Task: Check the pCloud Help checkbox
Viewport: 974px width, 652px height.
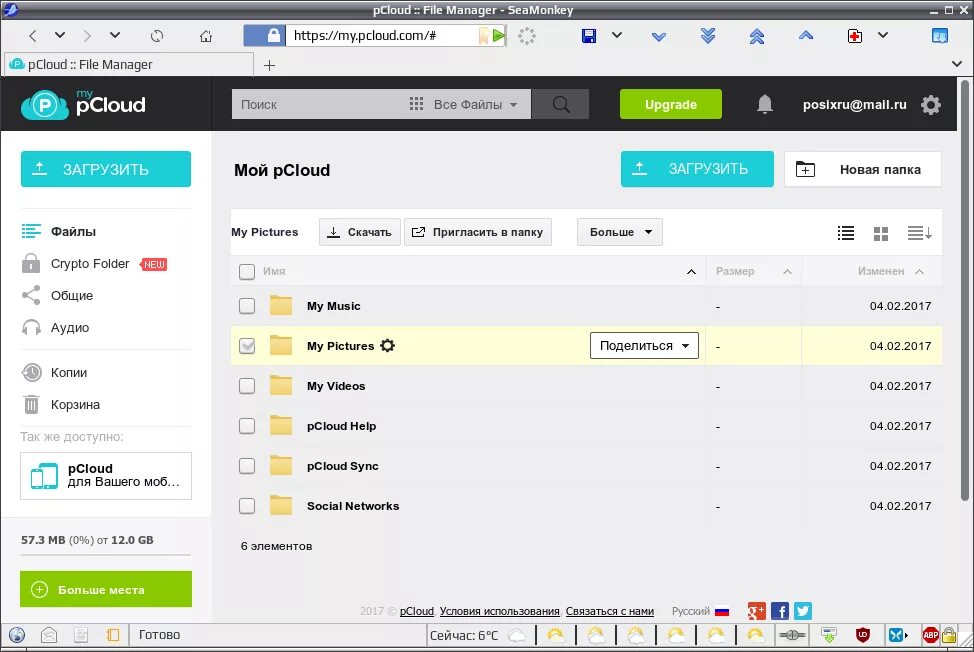Action: [x=247, y=426]
